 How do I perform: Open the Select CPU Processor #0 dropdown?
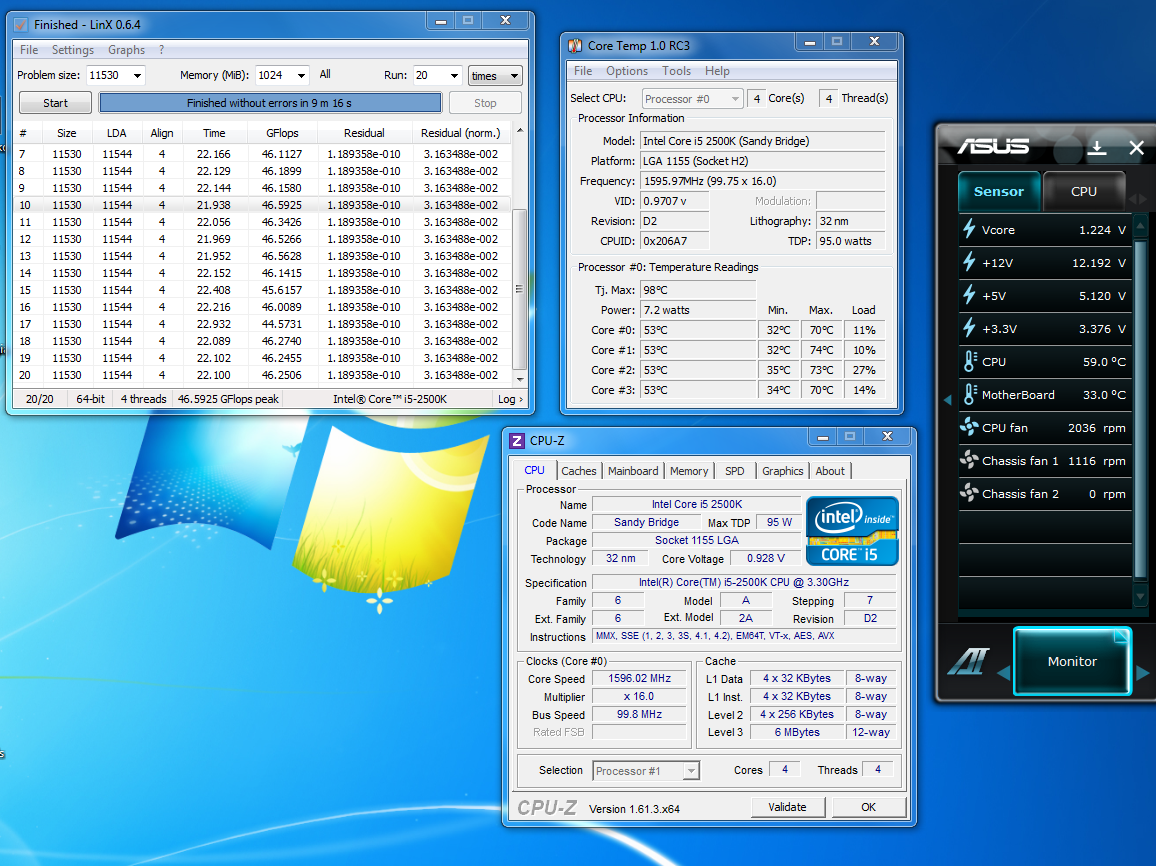[x=692, y=99]
